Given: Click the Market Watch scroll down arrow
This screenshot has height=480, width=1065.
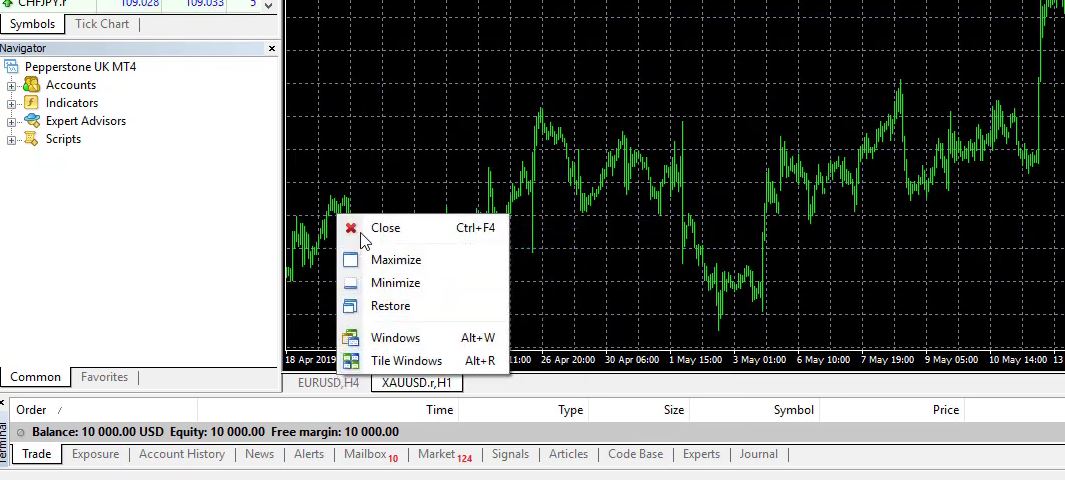Looking at the screenshot, I should (268, 5).
